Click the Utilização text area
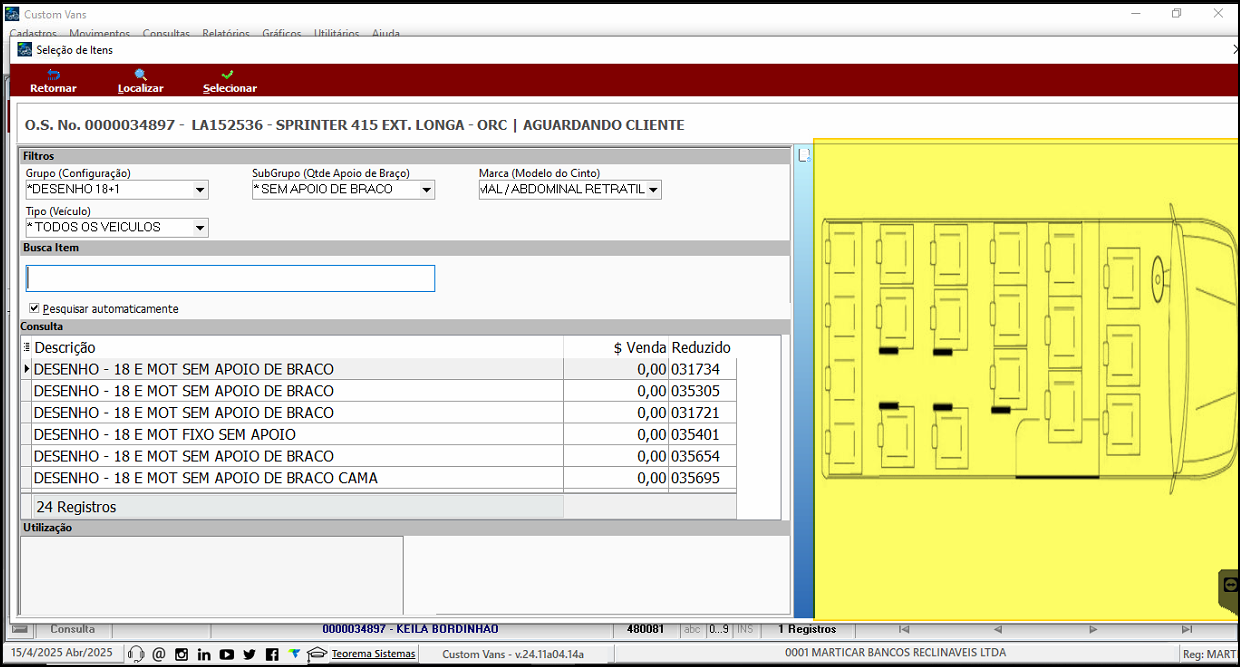This screenshot has height=667, width=1240. pos(211,576)
